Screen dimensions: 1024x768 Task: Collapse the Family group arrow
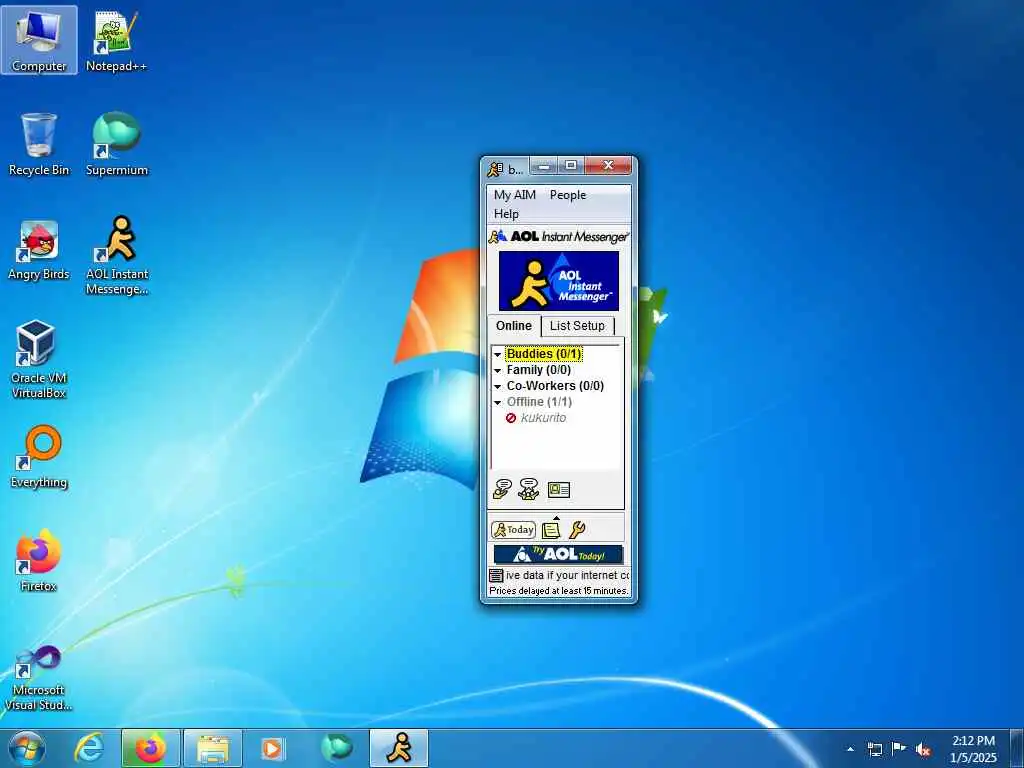(x=498, y=370)
